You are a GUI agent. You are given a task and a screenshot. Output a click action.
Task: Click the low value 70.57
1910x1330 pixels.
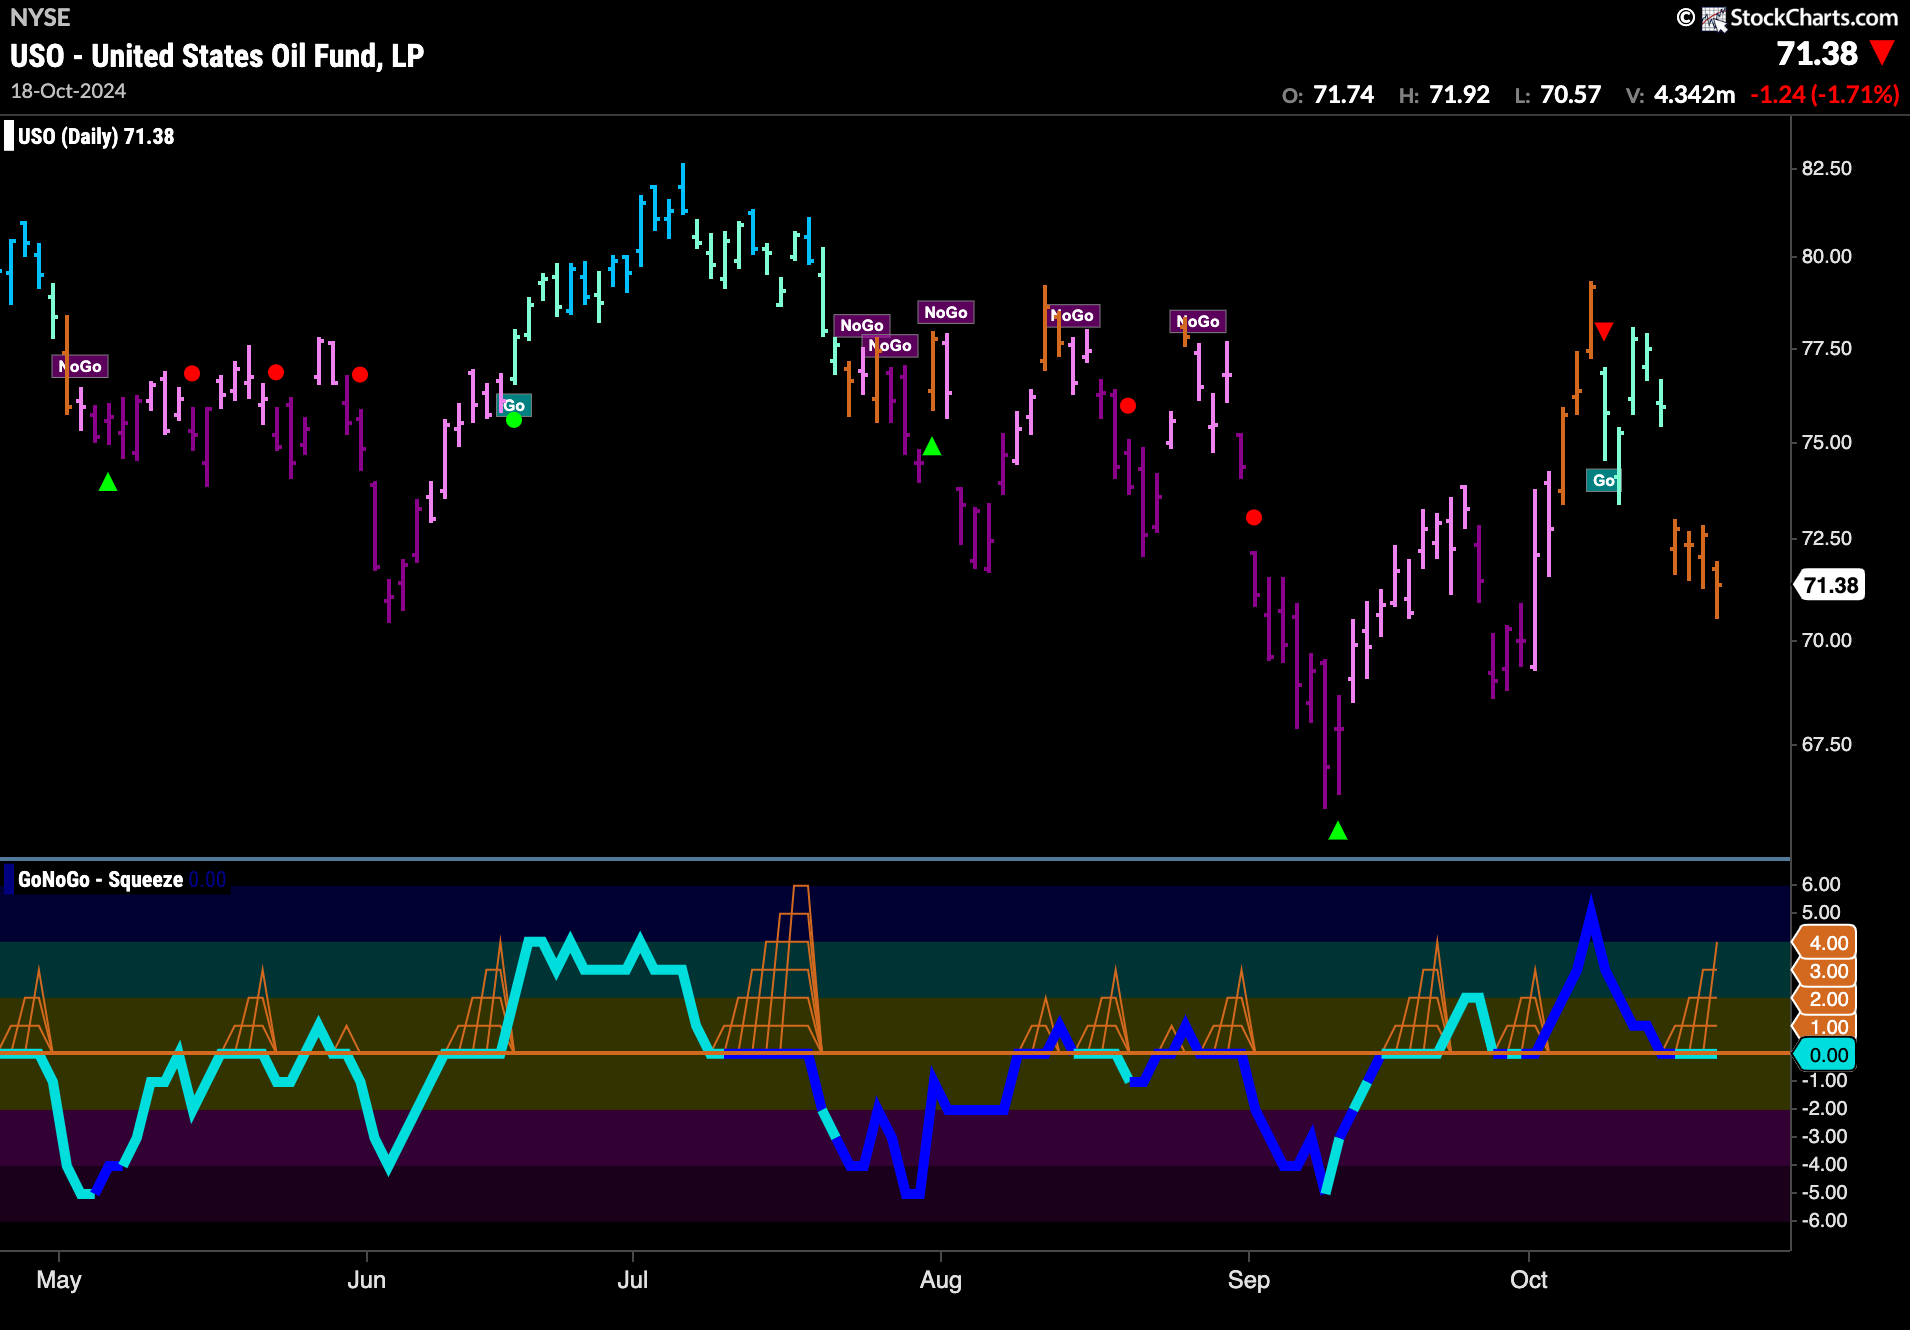[1570, 94]
